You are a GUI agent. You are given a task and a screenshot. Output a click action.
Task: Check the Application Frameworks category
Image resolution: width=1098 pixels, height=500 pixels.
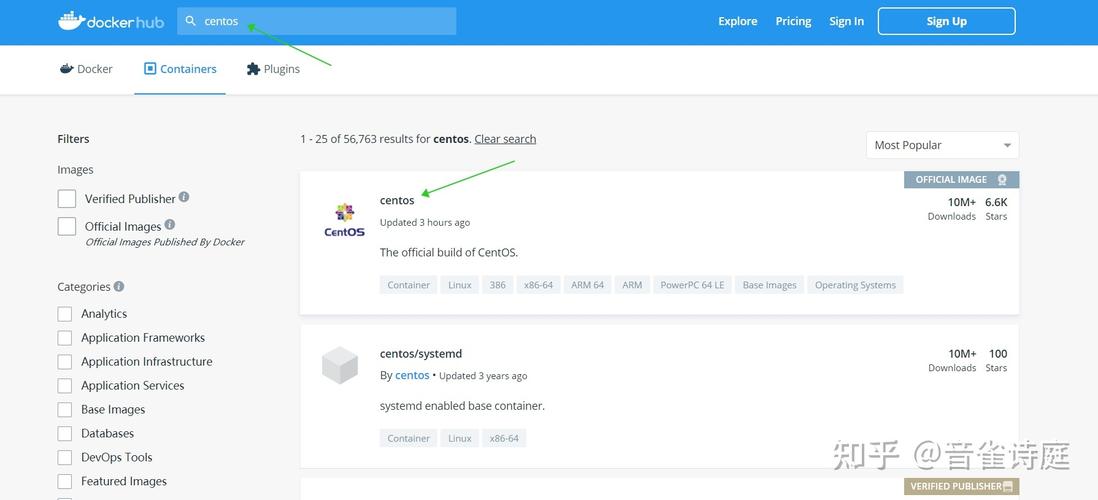click(64, 338)
